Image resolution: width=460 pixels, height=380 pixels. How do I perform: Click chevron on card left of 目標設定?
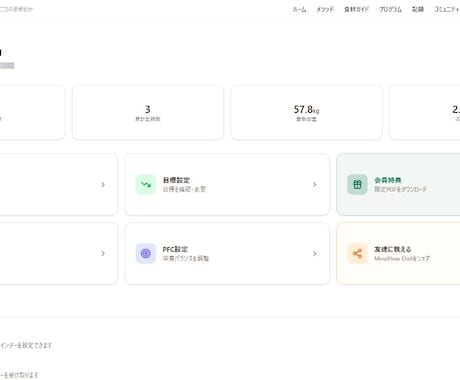tap(103, 184)
